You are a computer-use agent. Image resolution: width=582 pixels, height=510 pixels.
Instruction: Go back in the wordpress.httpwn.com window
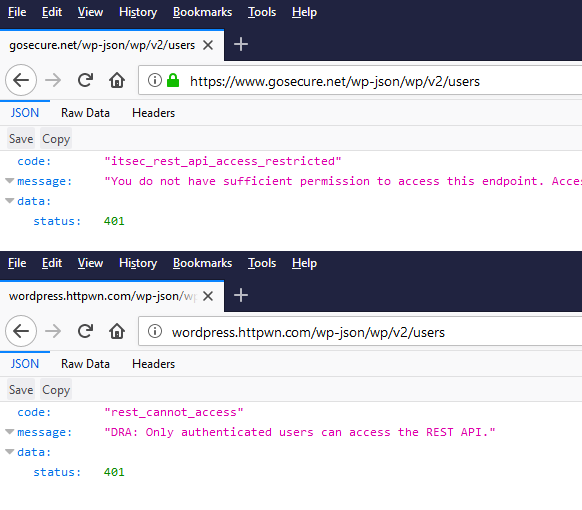(x=21, y=331)
